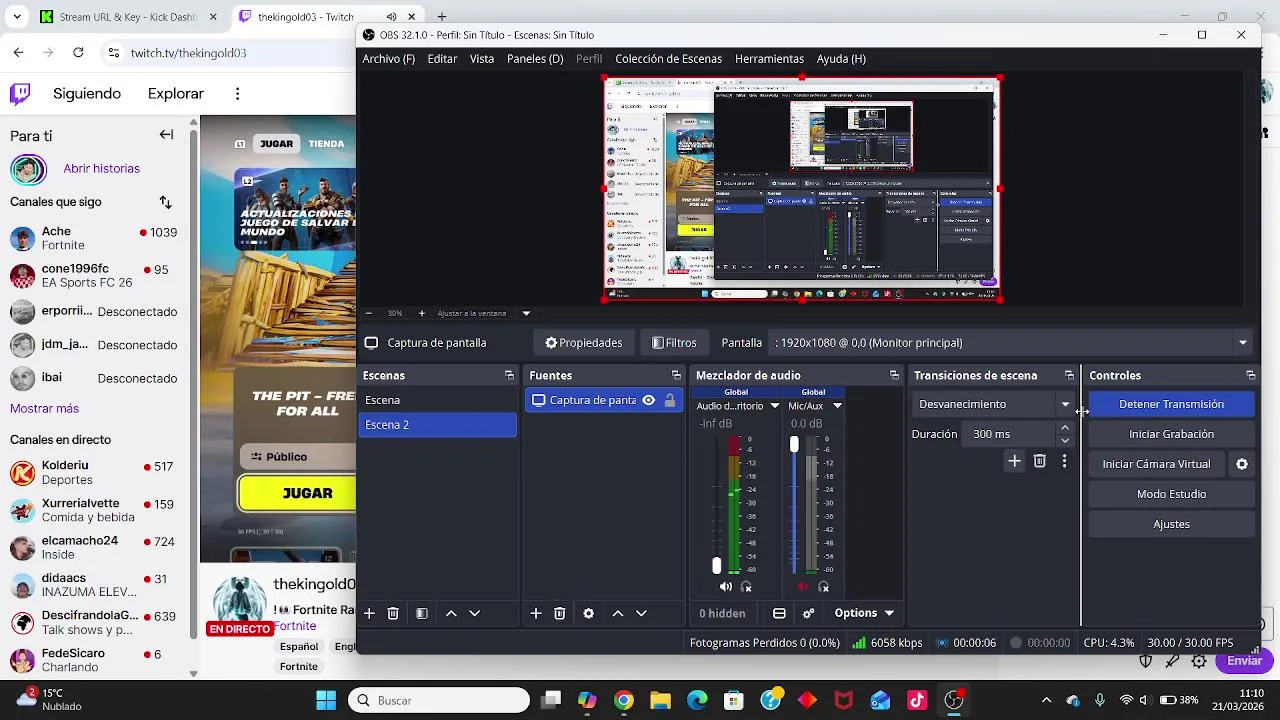Click the Detener Transmisión button
The image size is (1280, 720).
(1172, 404)
